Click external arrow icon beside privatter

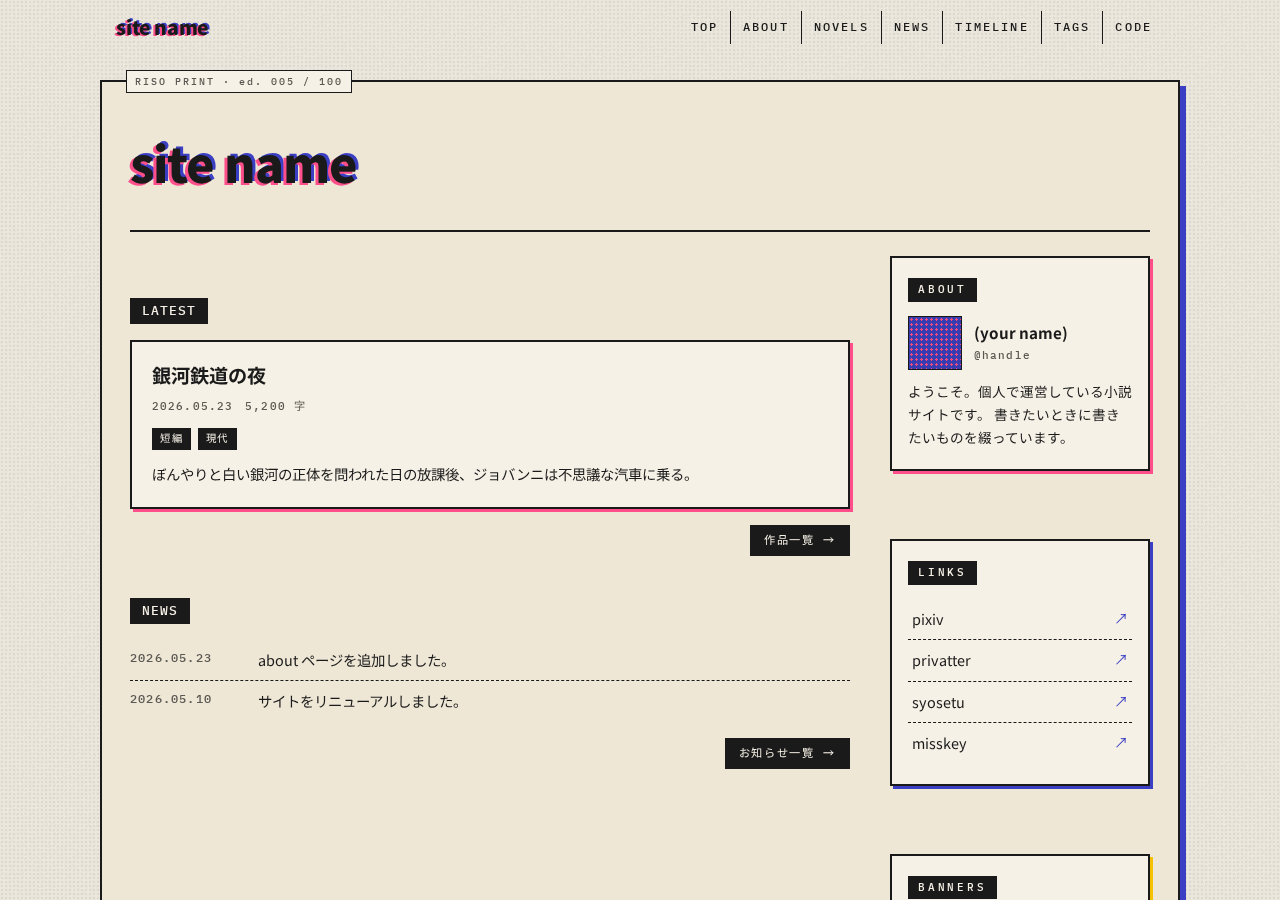1121,659
